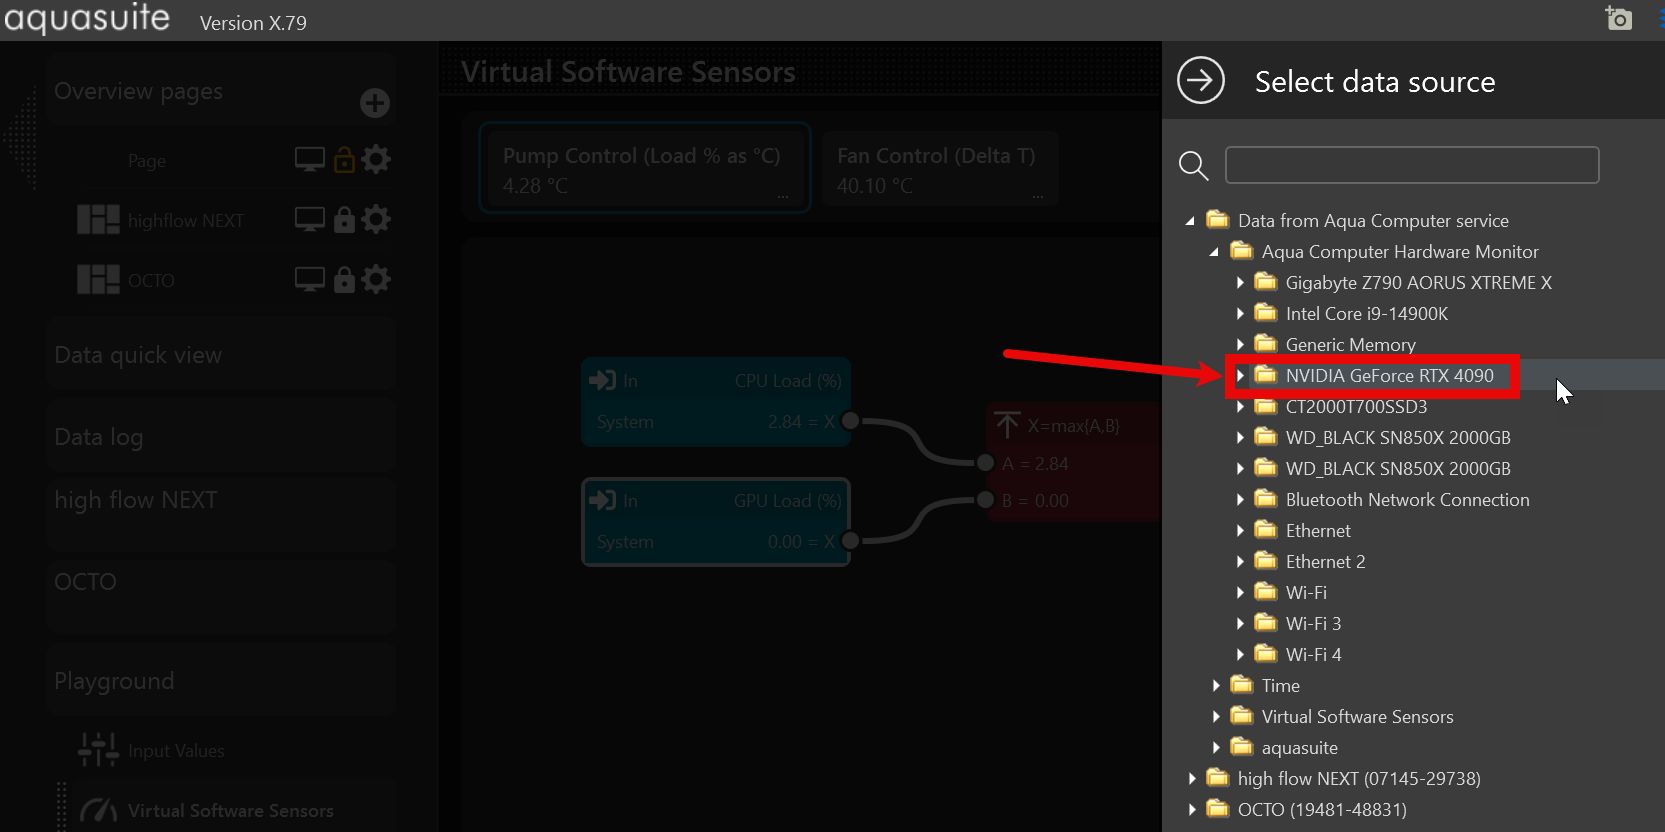Select the Virtual Software Sensors tree folder
The width and height of the screenshot is (1665, 832).
pos(1356,717)
